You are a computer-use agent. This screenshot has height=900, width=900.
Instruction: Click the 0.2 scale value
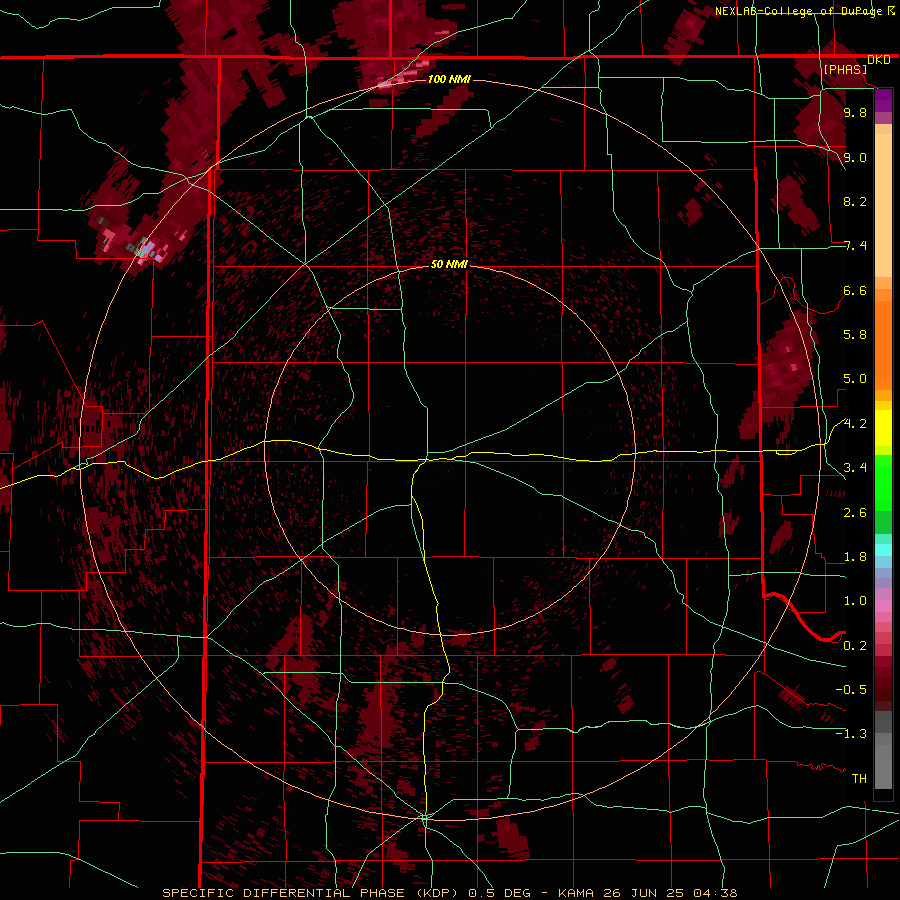[855, 646]
